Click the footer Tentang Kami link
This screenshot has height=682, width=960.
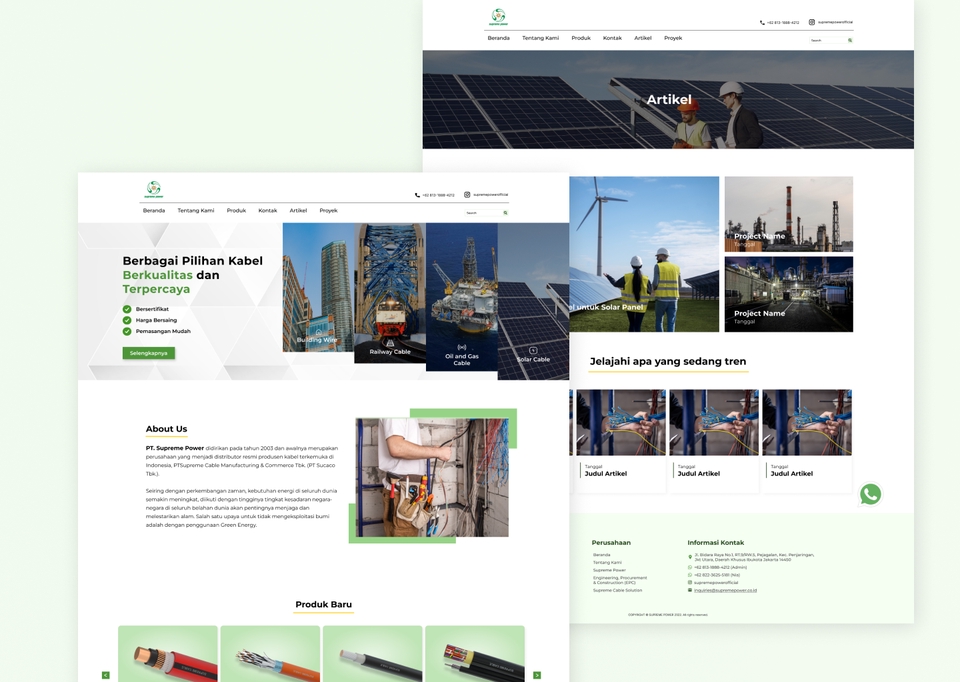click(607, 562)
